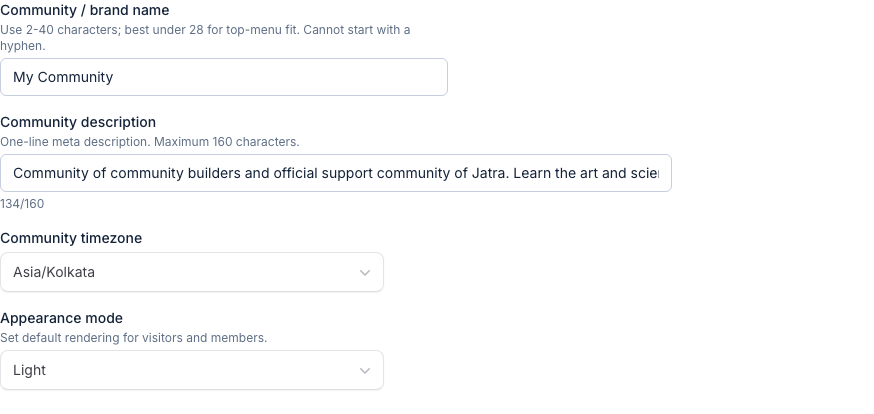Click the "Community description" label
This screenshot has height=414, width=874.
(x=78, y=122)
